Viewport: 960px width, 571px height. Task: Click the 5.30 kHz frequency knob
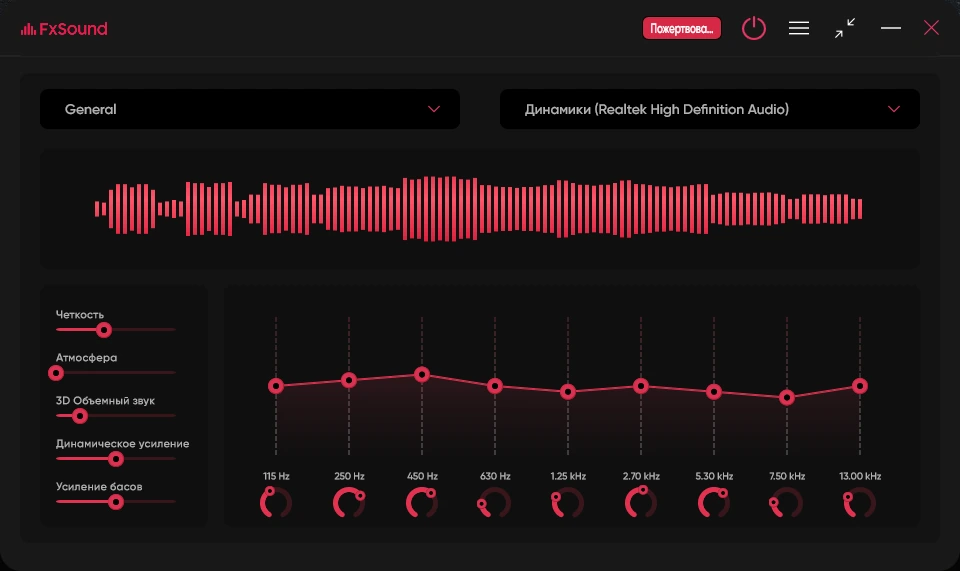pyautogui.click(x=714, y=502)
